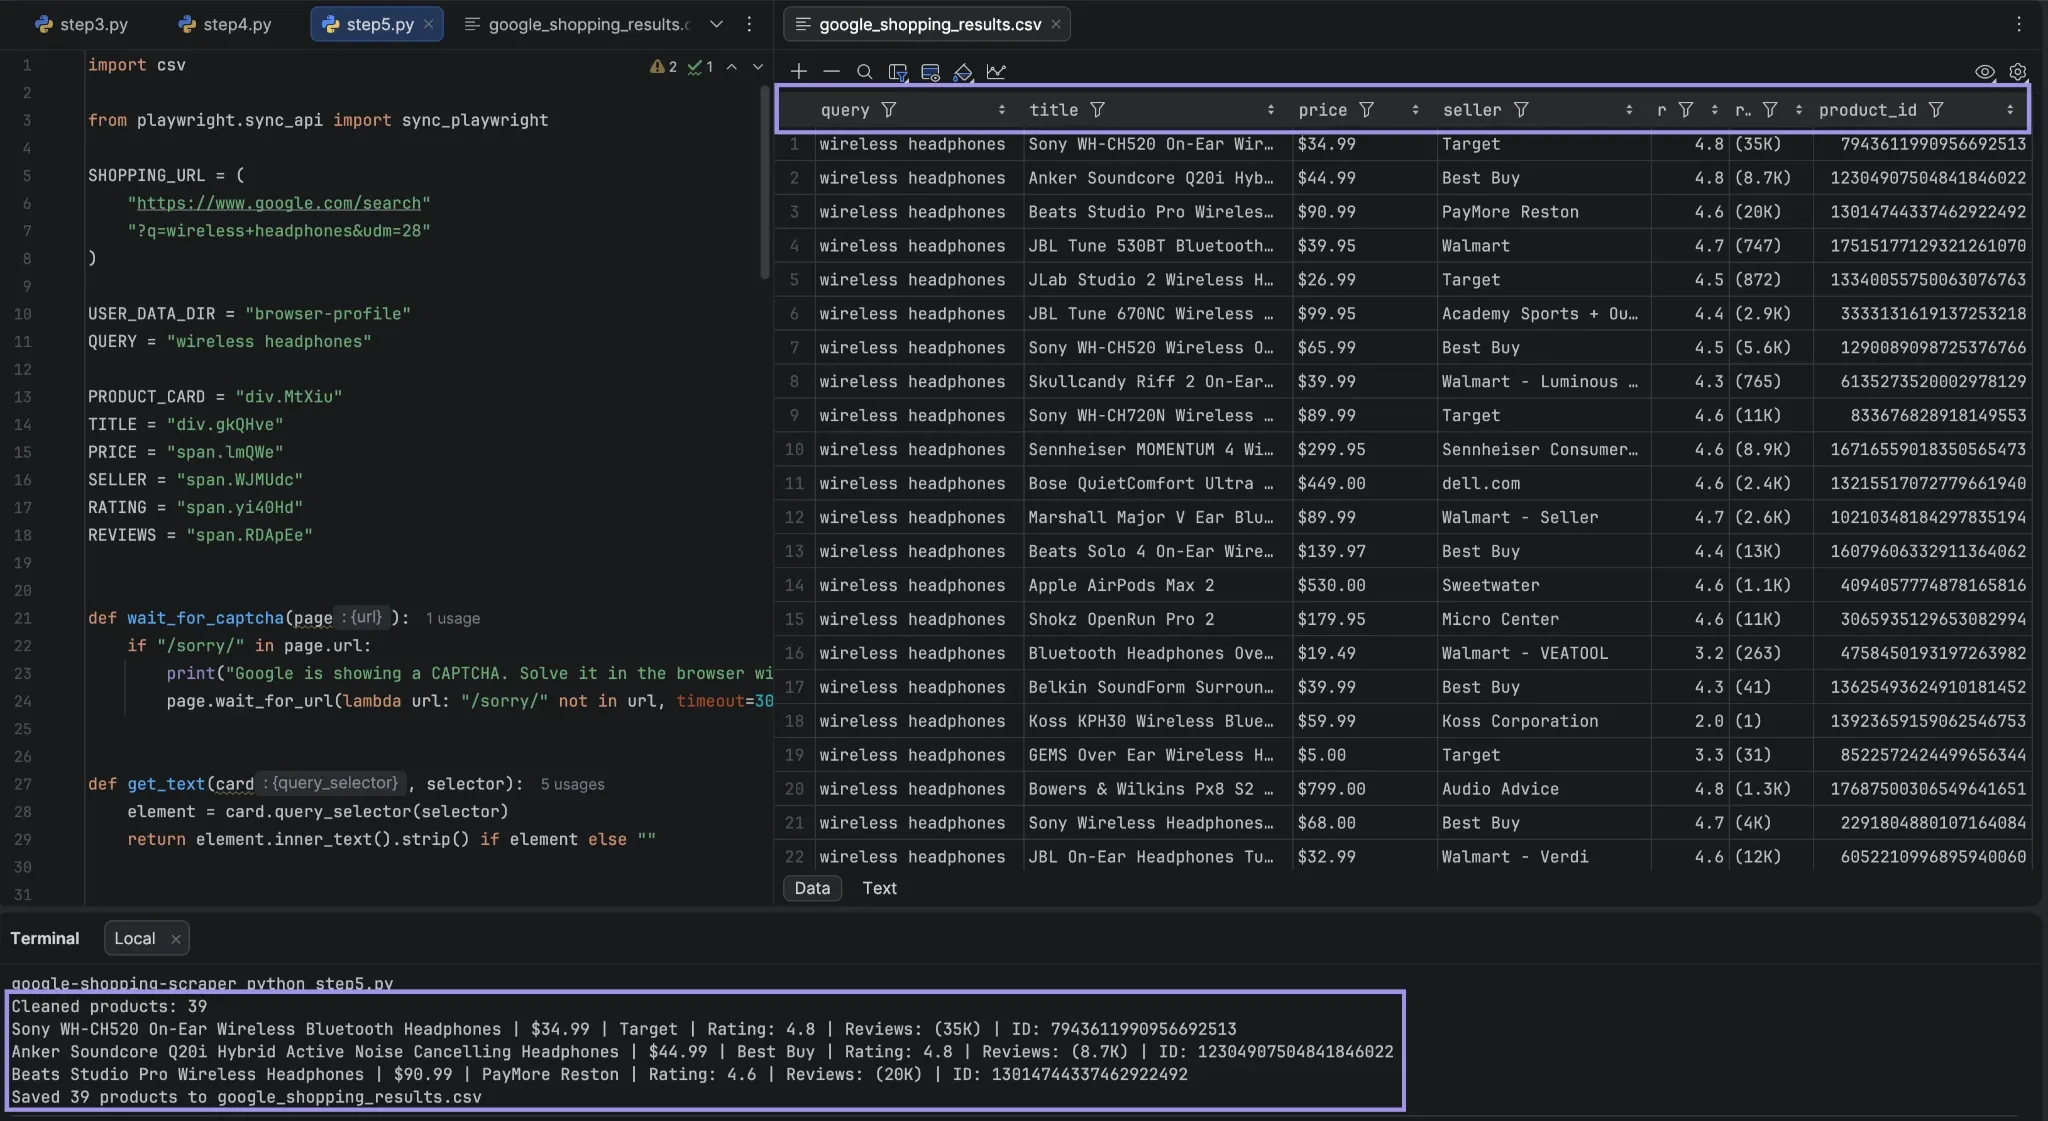Add a new row with the plus icon

(x=798, y=72)
